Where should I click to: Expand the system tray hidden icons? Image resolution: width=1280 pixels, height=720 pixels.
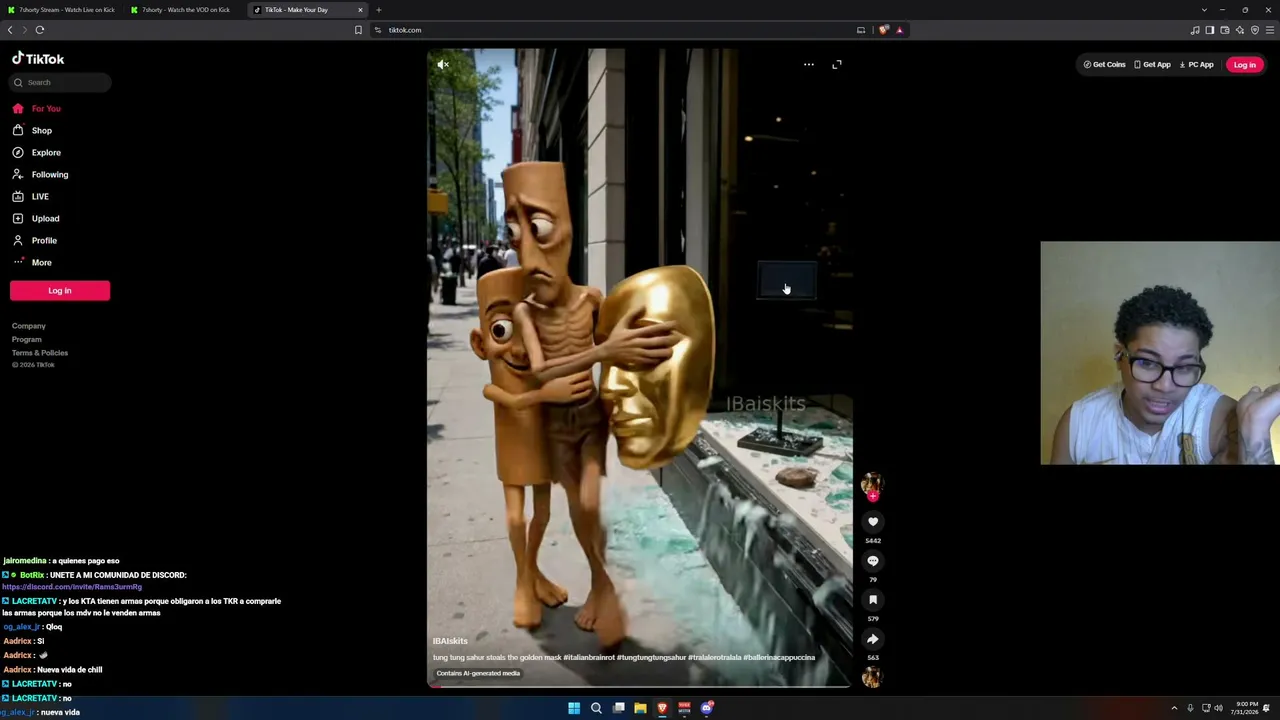coord(1174,708)
